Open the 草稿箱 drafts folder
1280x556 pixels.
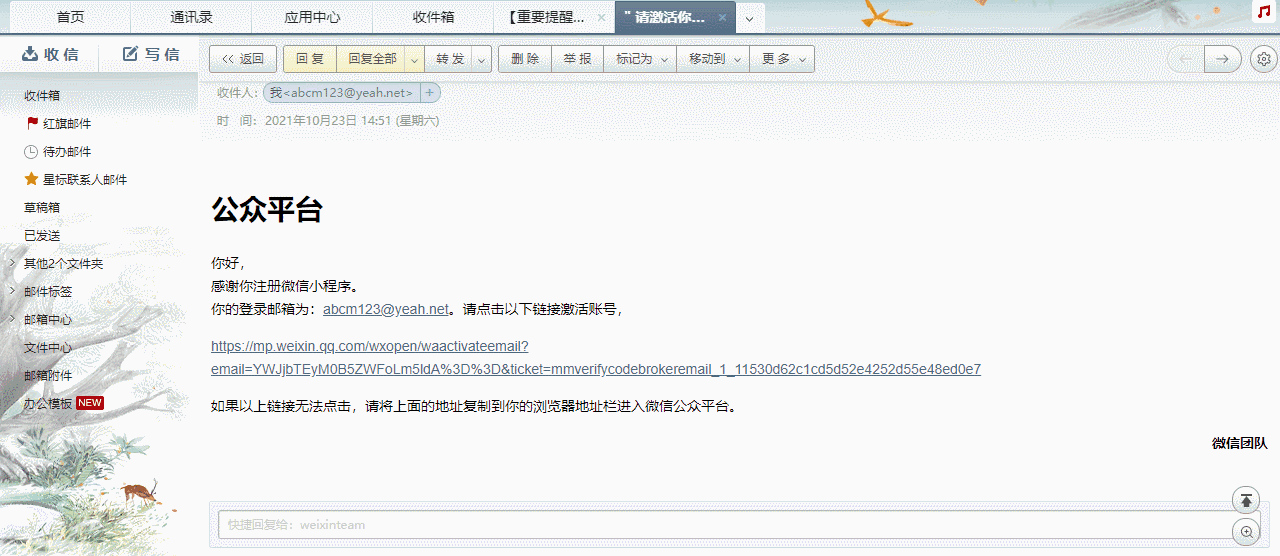click(42, 208)
